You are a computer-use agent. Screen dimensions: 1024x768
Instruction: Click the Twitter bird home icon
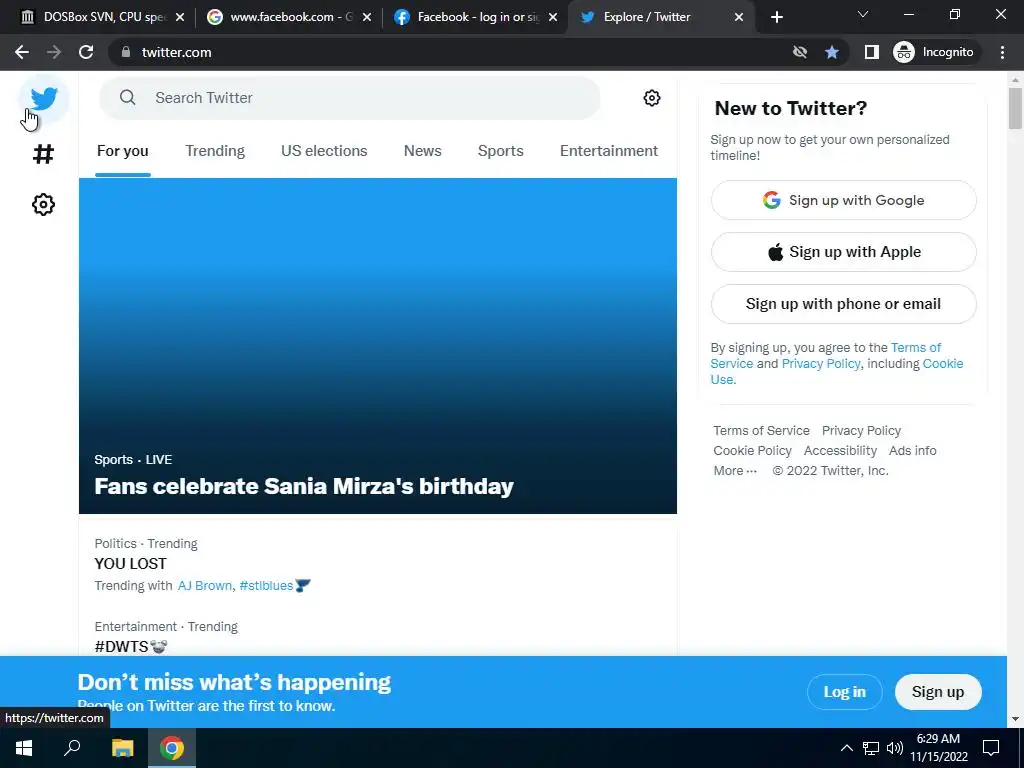pos(44,99)
